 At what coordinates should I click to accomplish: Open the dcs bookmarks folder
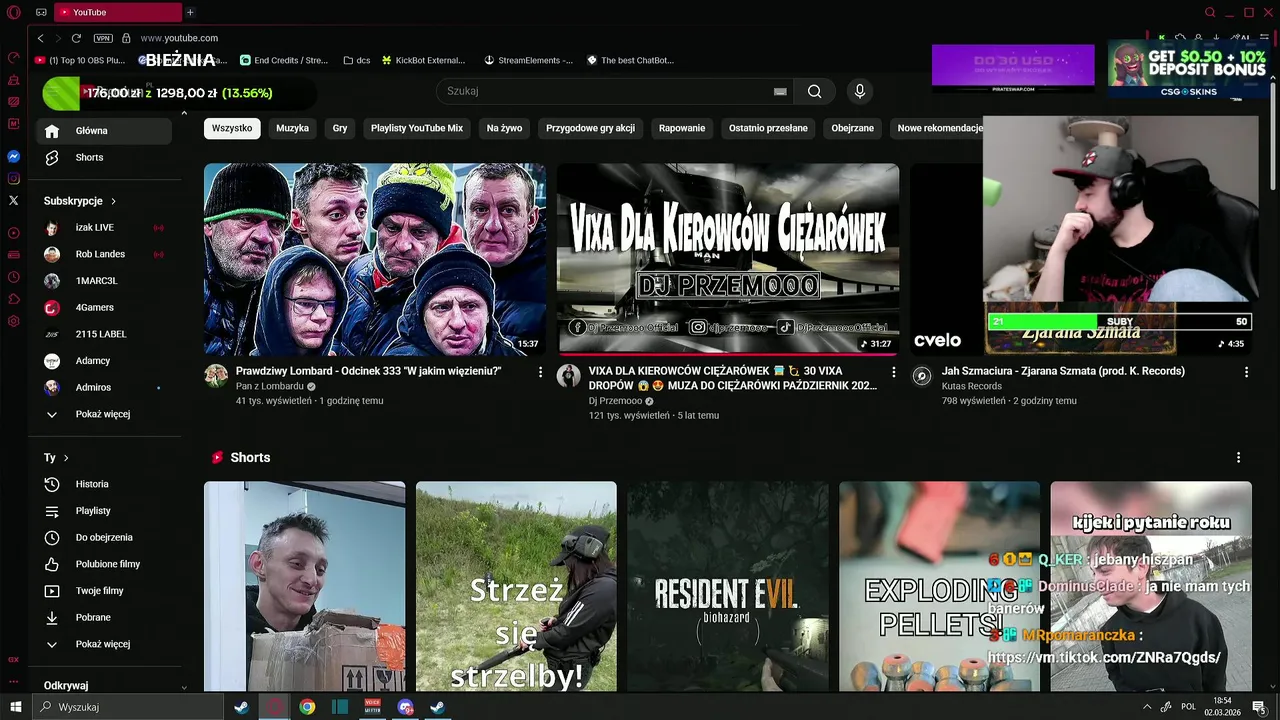point(356,60)
